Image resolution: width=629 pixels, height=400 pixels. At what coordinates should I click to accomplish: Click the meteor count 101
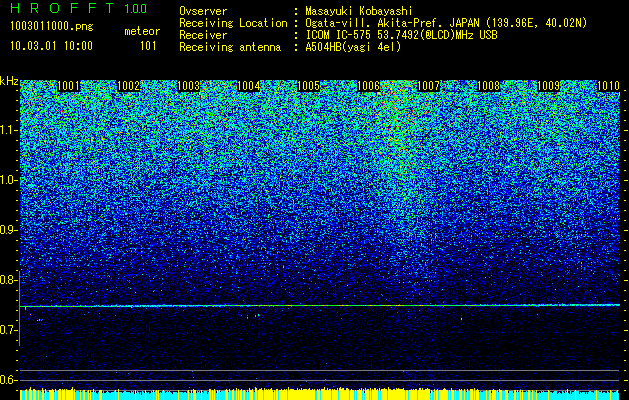[x=148, y=46]
